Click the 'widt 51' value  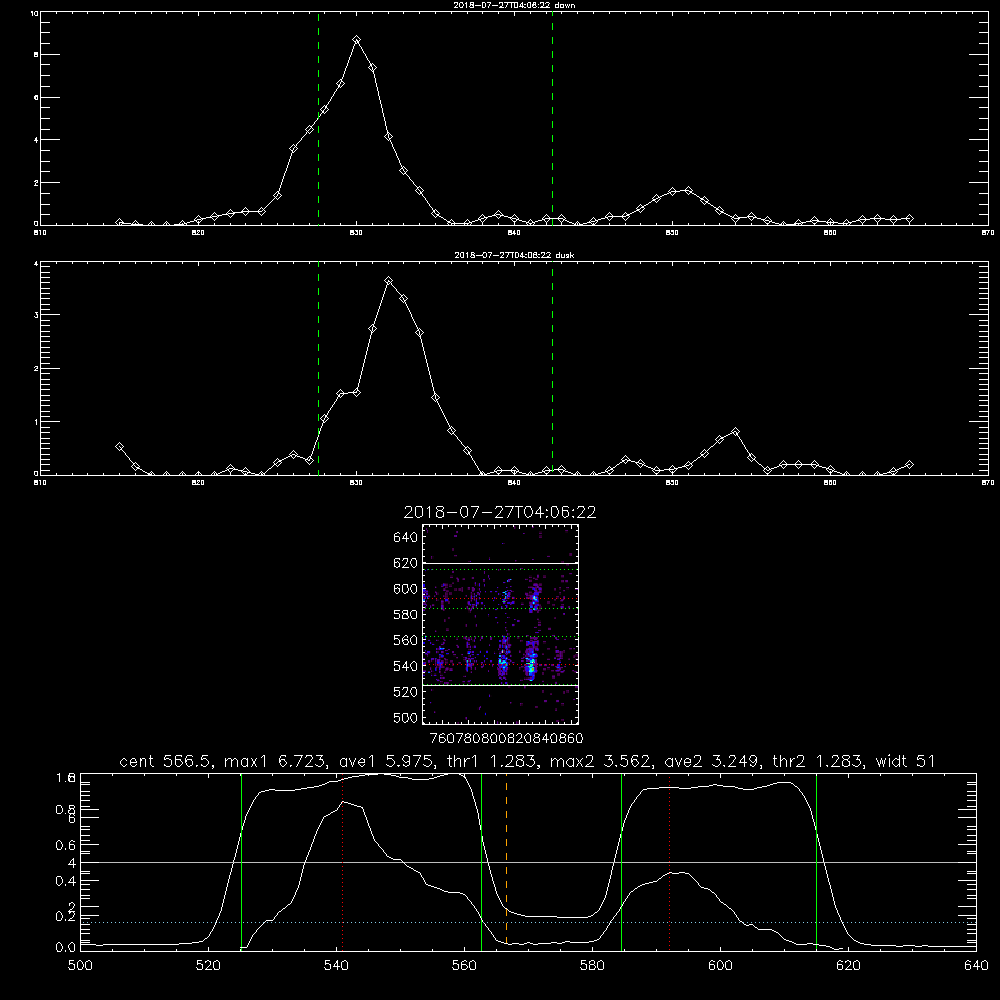(906, 761)
